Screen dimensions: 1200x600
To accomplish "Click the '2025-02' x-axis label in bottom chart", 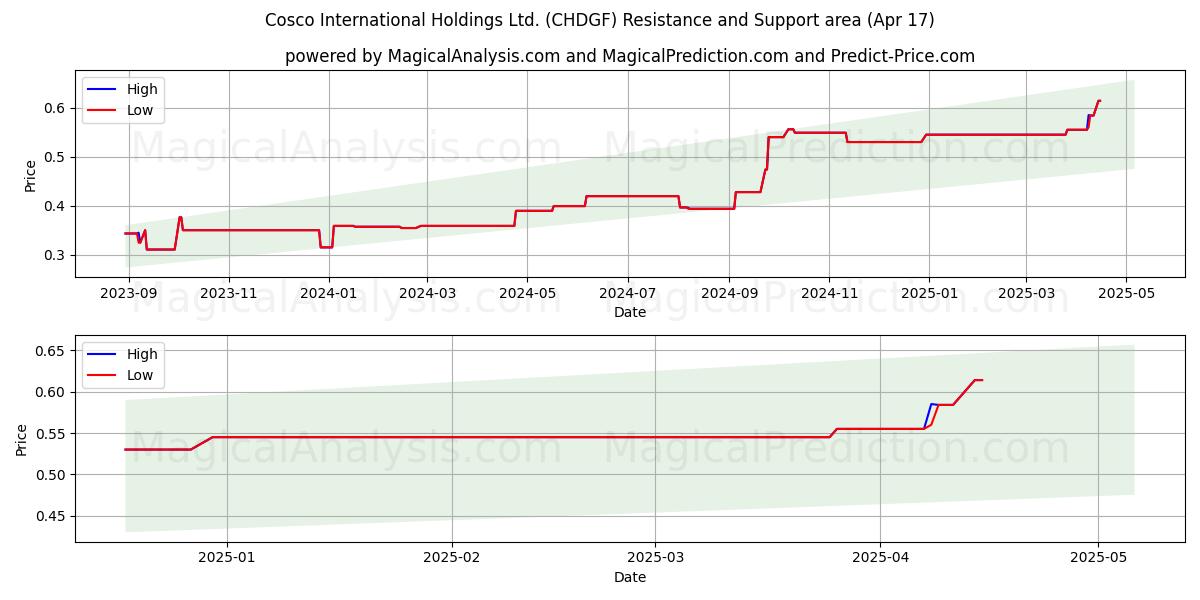I will pos(452,558).
